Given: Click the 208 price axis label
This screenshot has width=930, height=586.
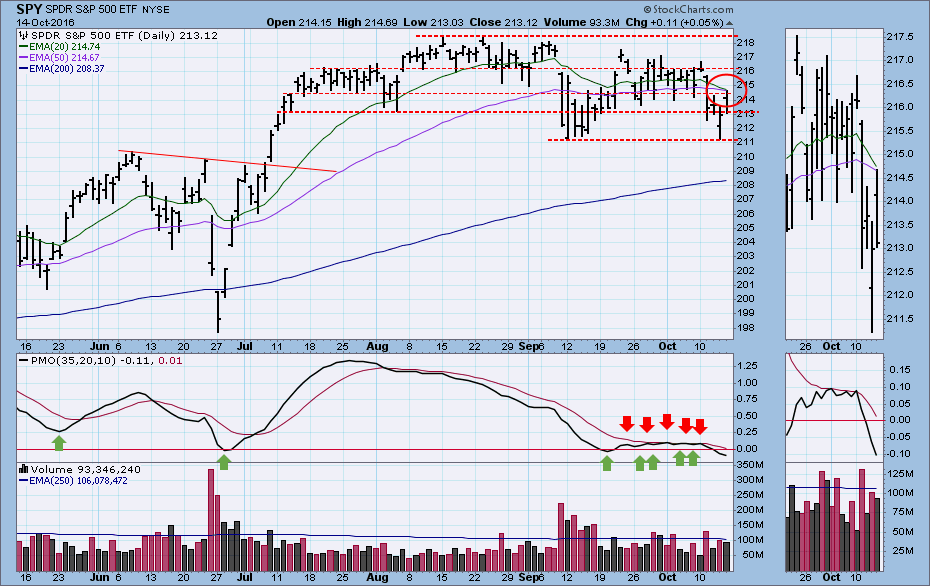Looking at the screenshot, I should pyautogui.click(x=746, y=185).
